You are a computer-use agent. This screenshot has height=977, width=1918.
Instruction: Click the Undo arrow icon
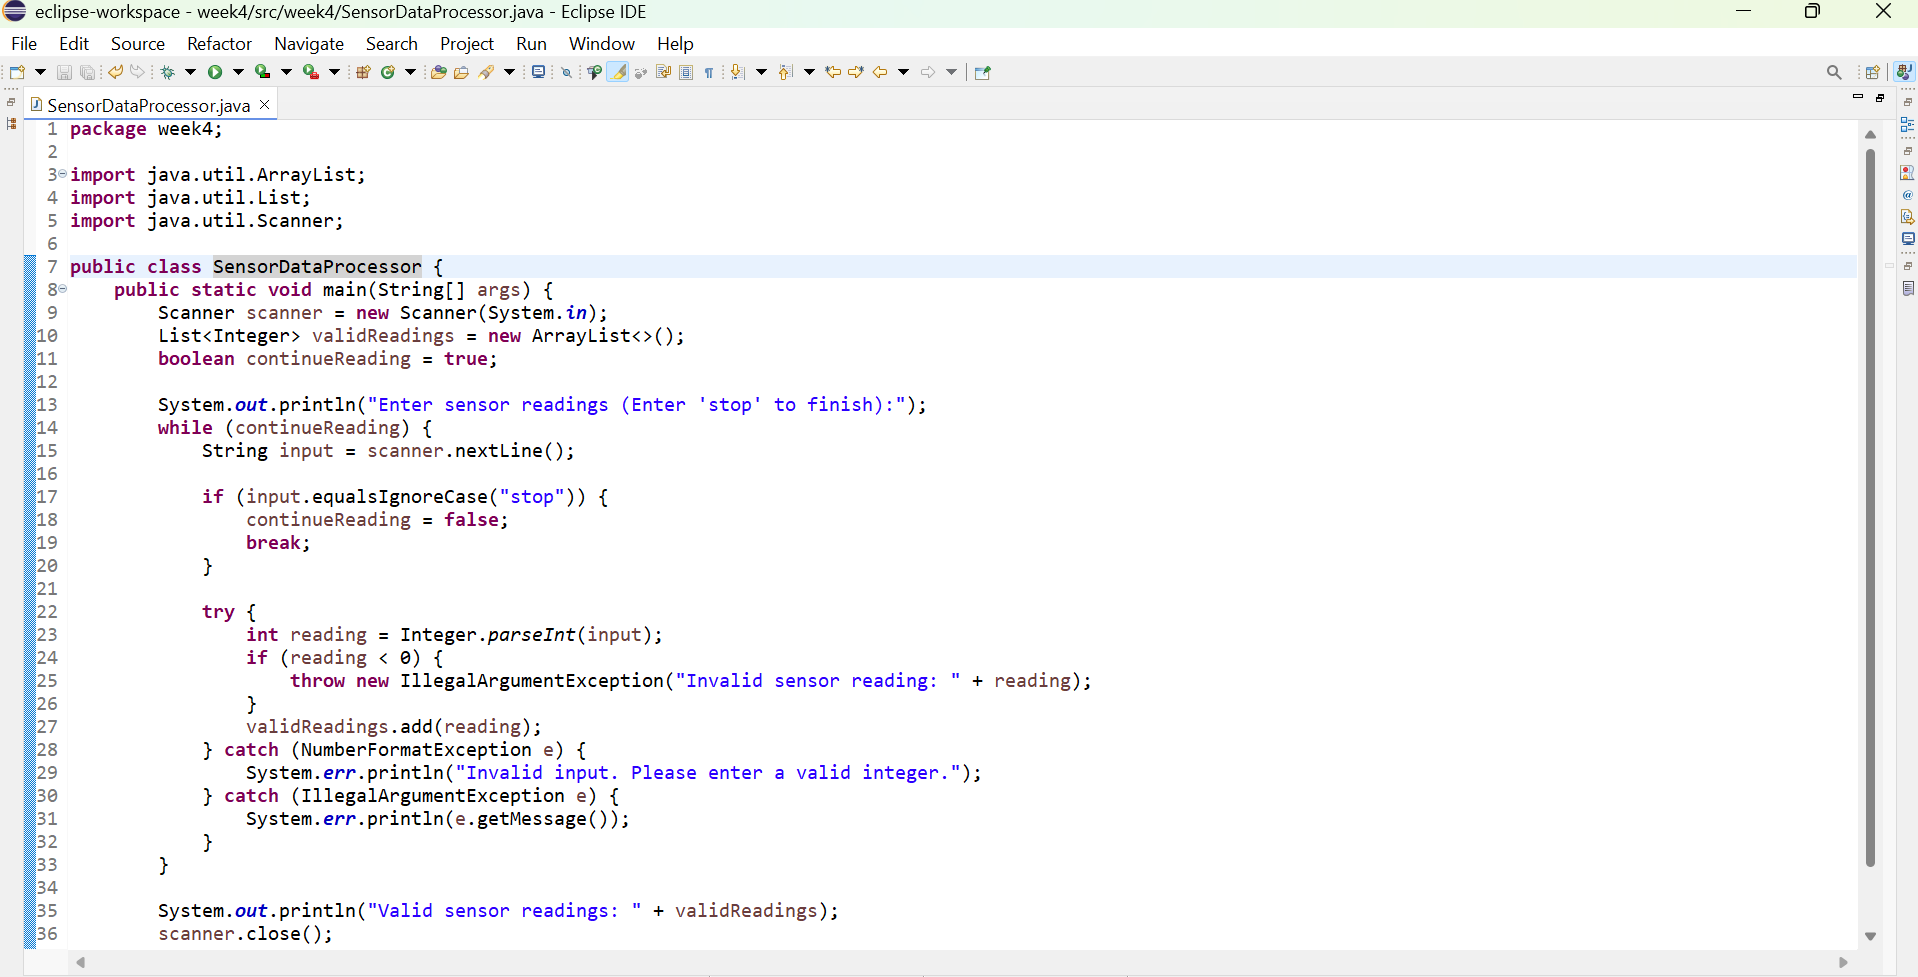pyautogui.click(x=115, y=72)
